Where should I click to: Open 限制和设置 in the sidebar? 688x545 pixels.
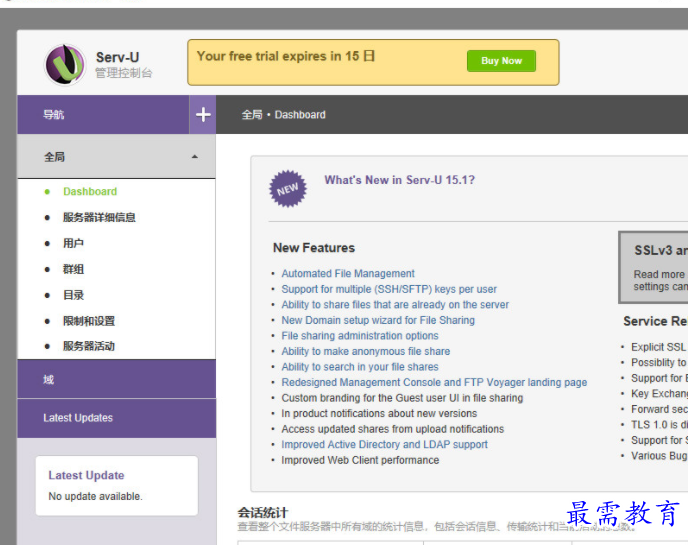point(89,321)
